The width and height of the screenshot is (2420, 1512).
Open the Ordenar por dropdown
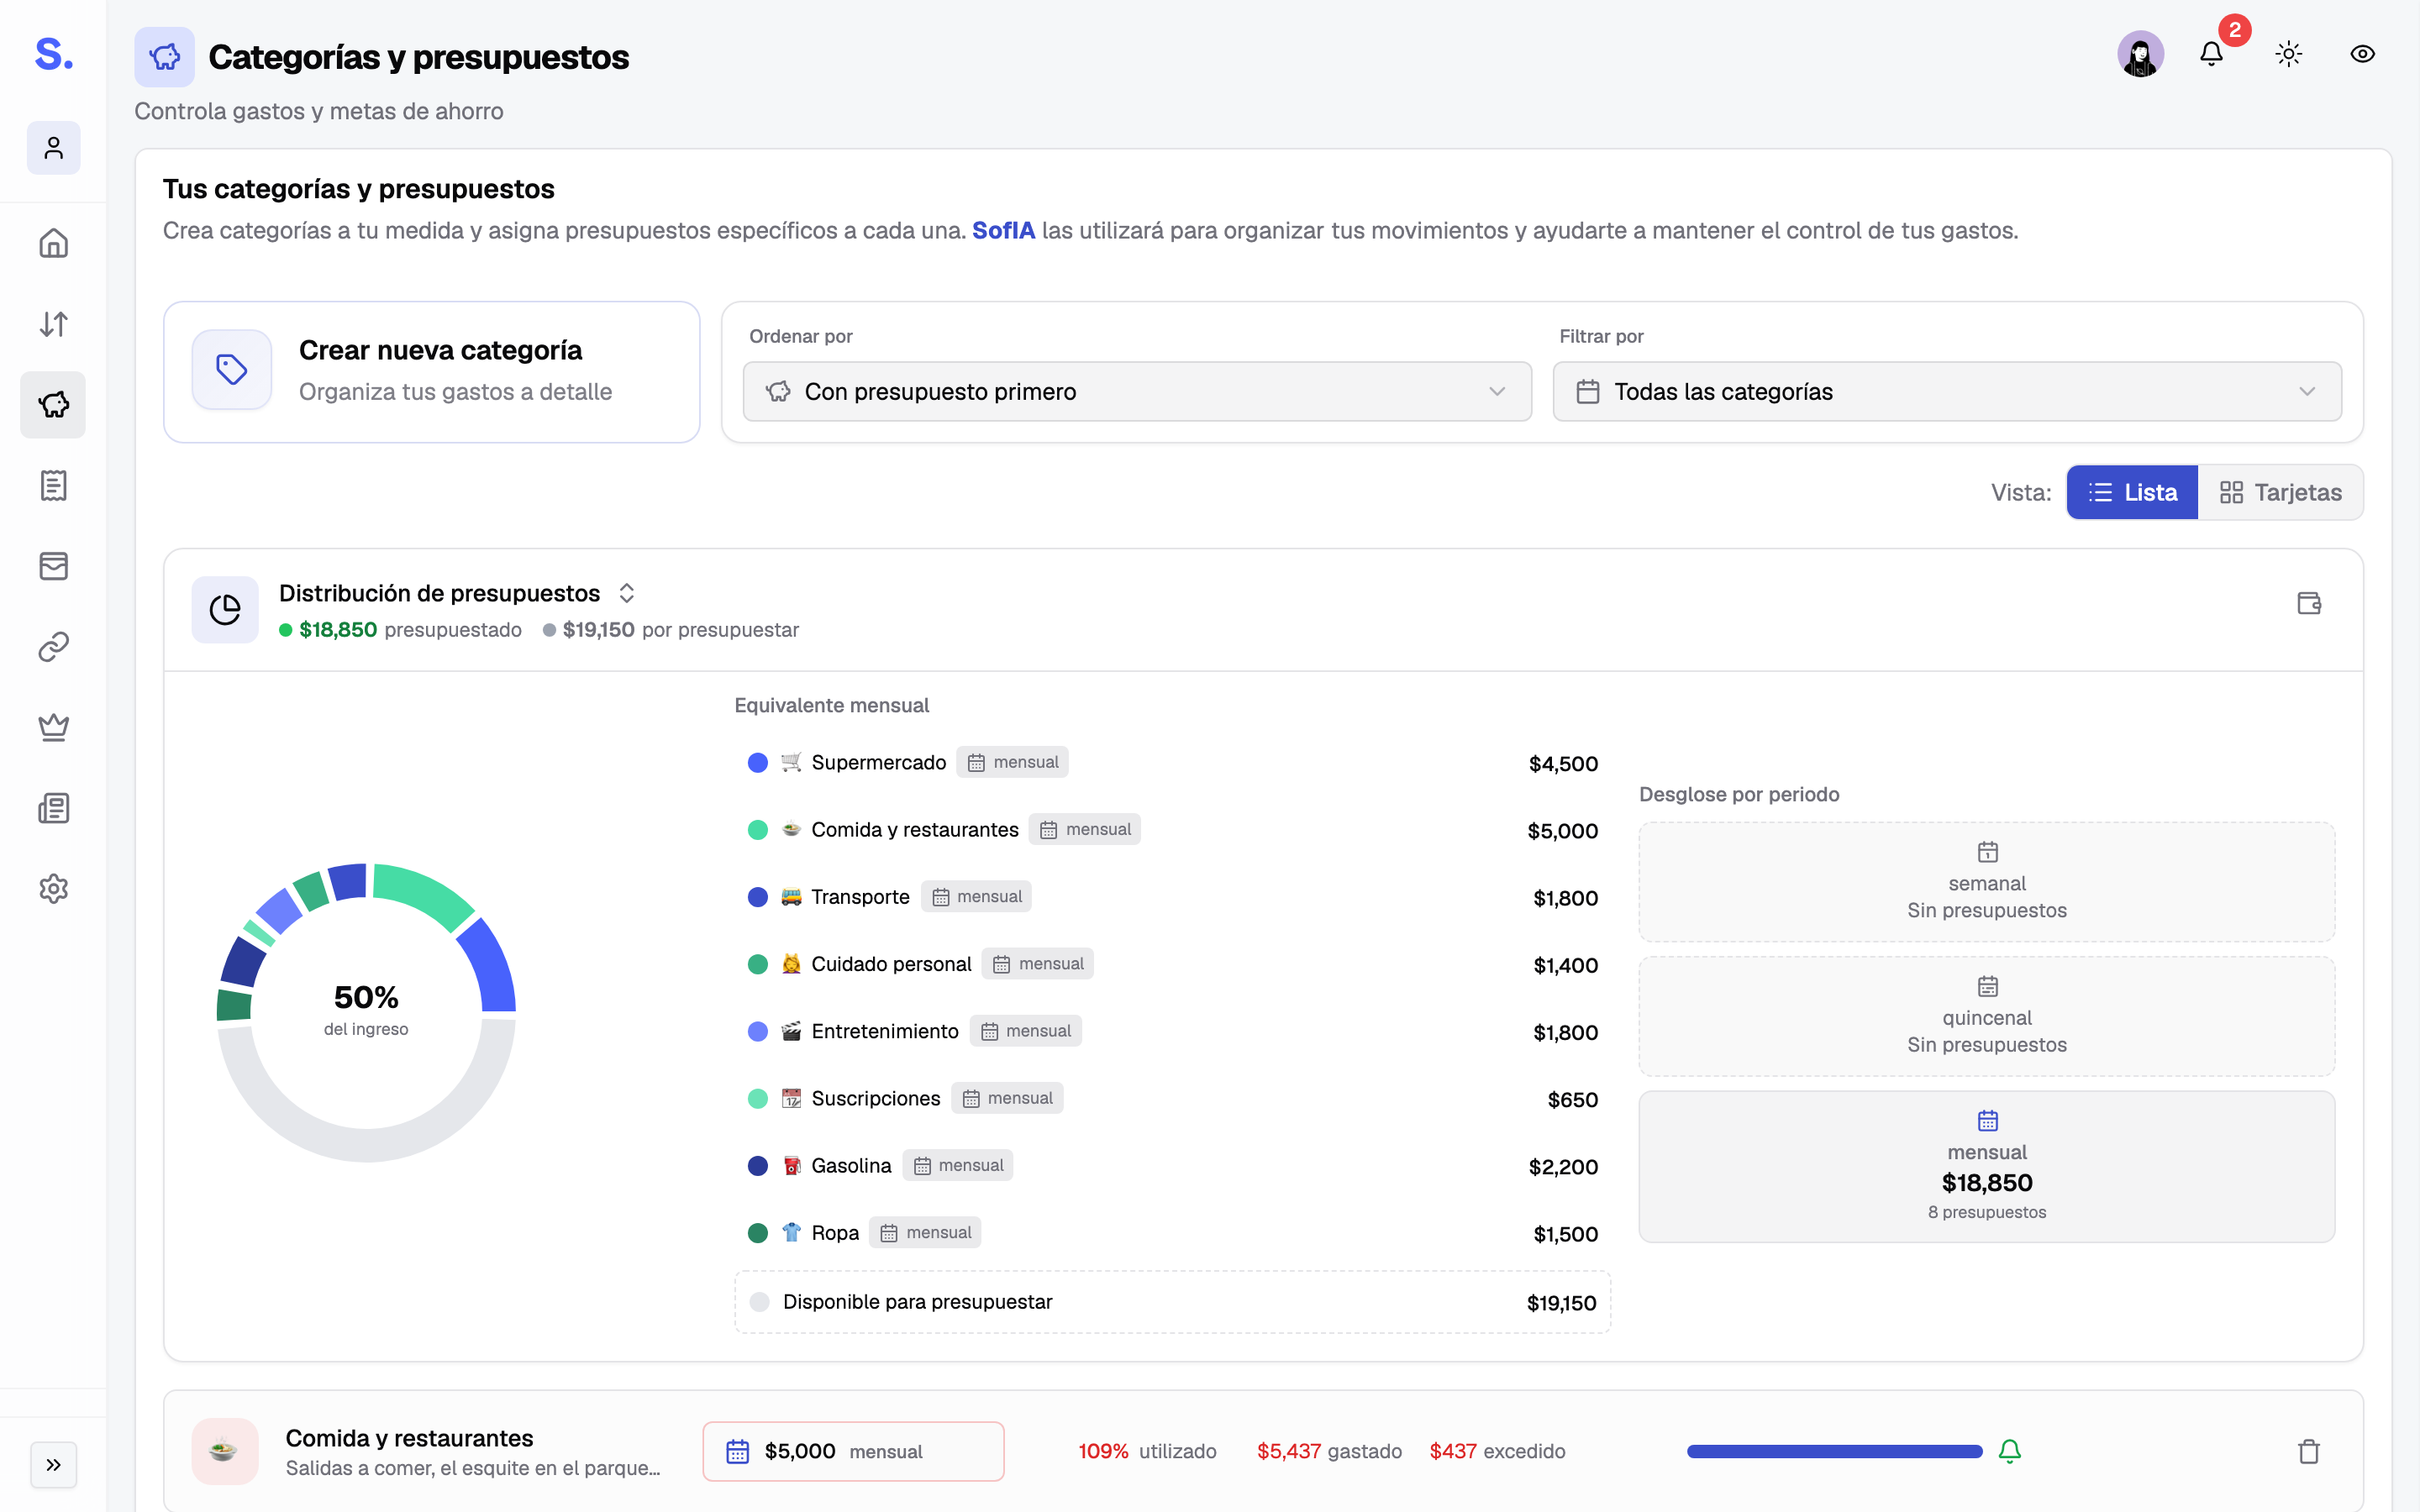tap(1137, 392)
